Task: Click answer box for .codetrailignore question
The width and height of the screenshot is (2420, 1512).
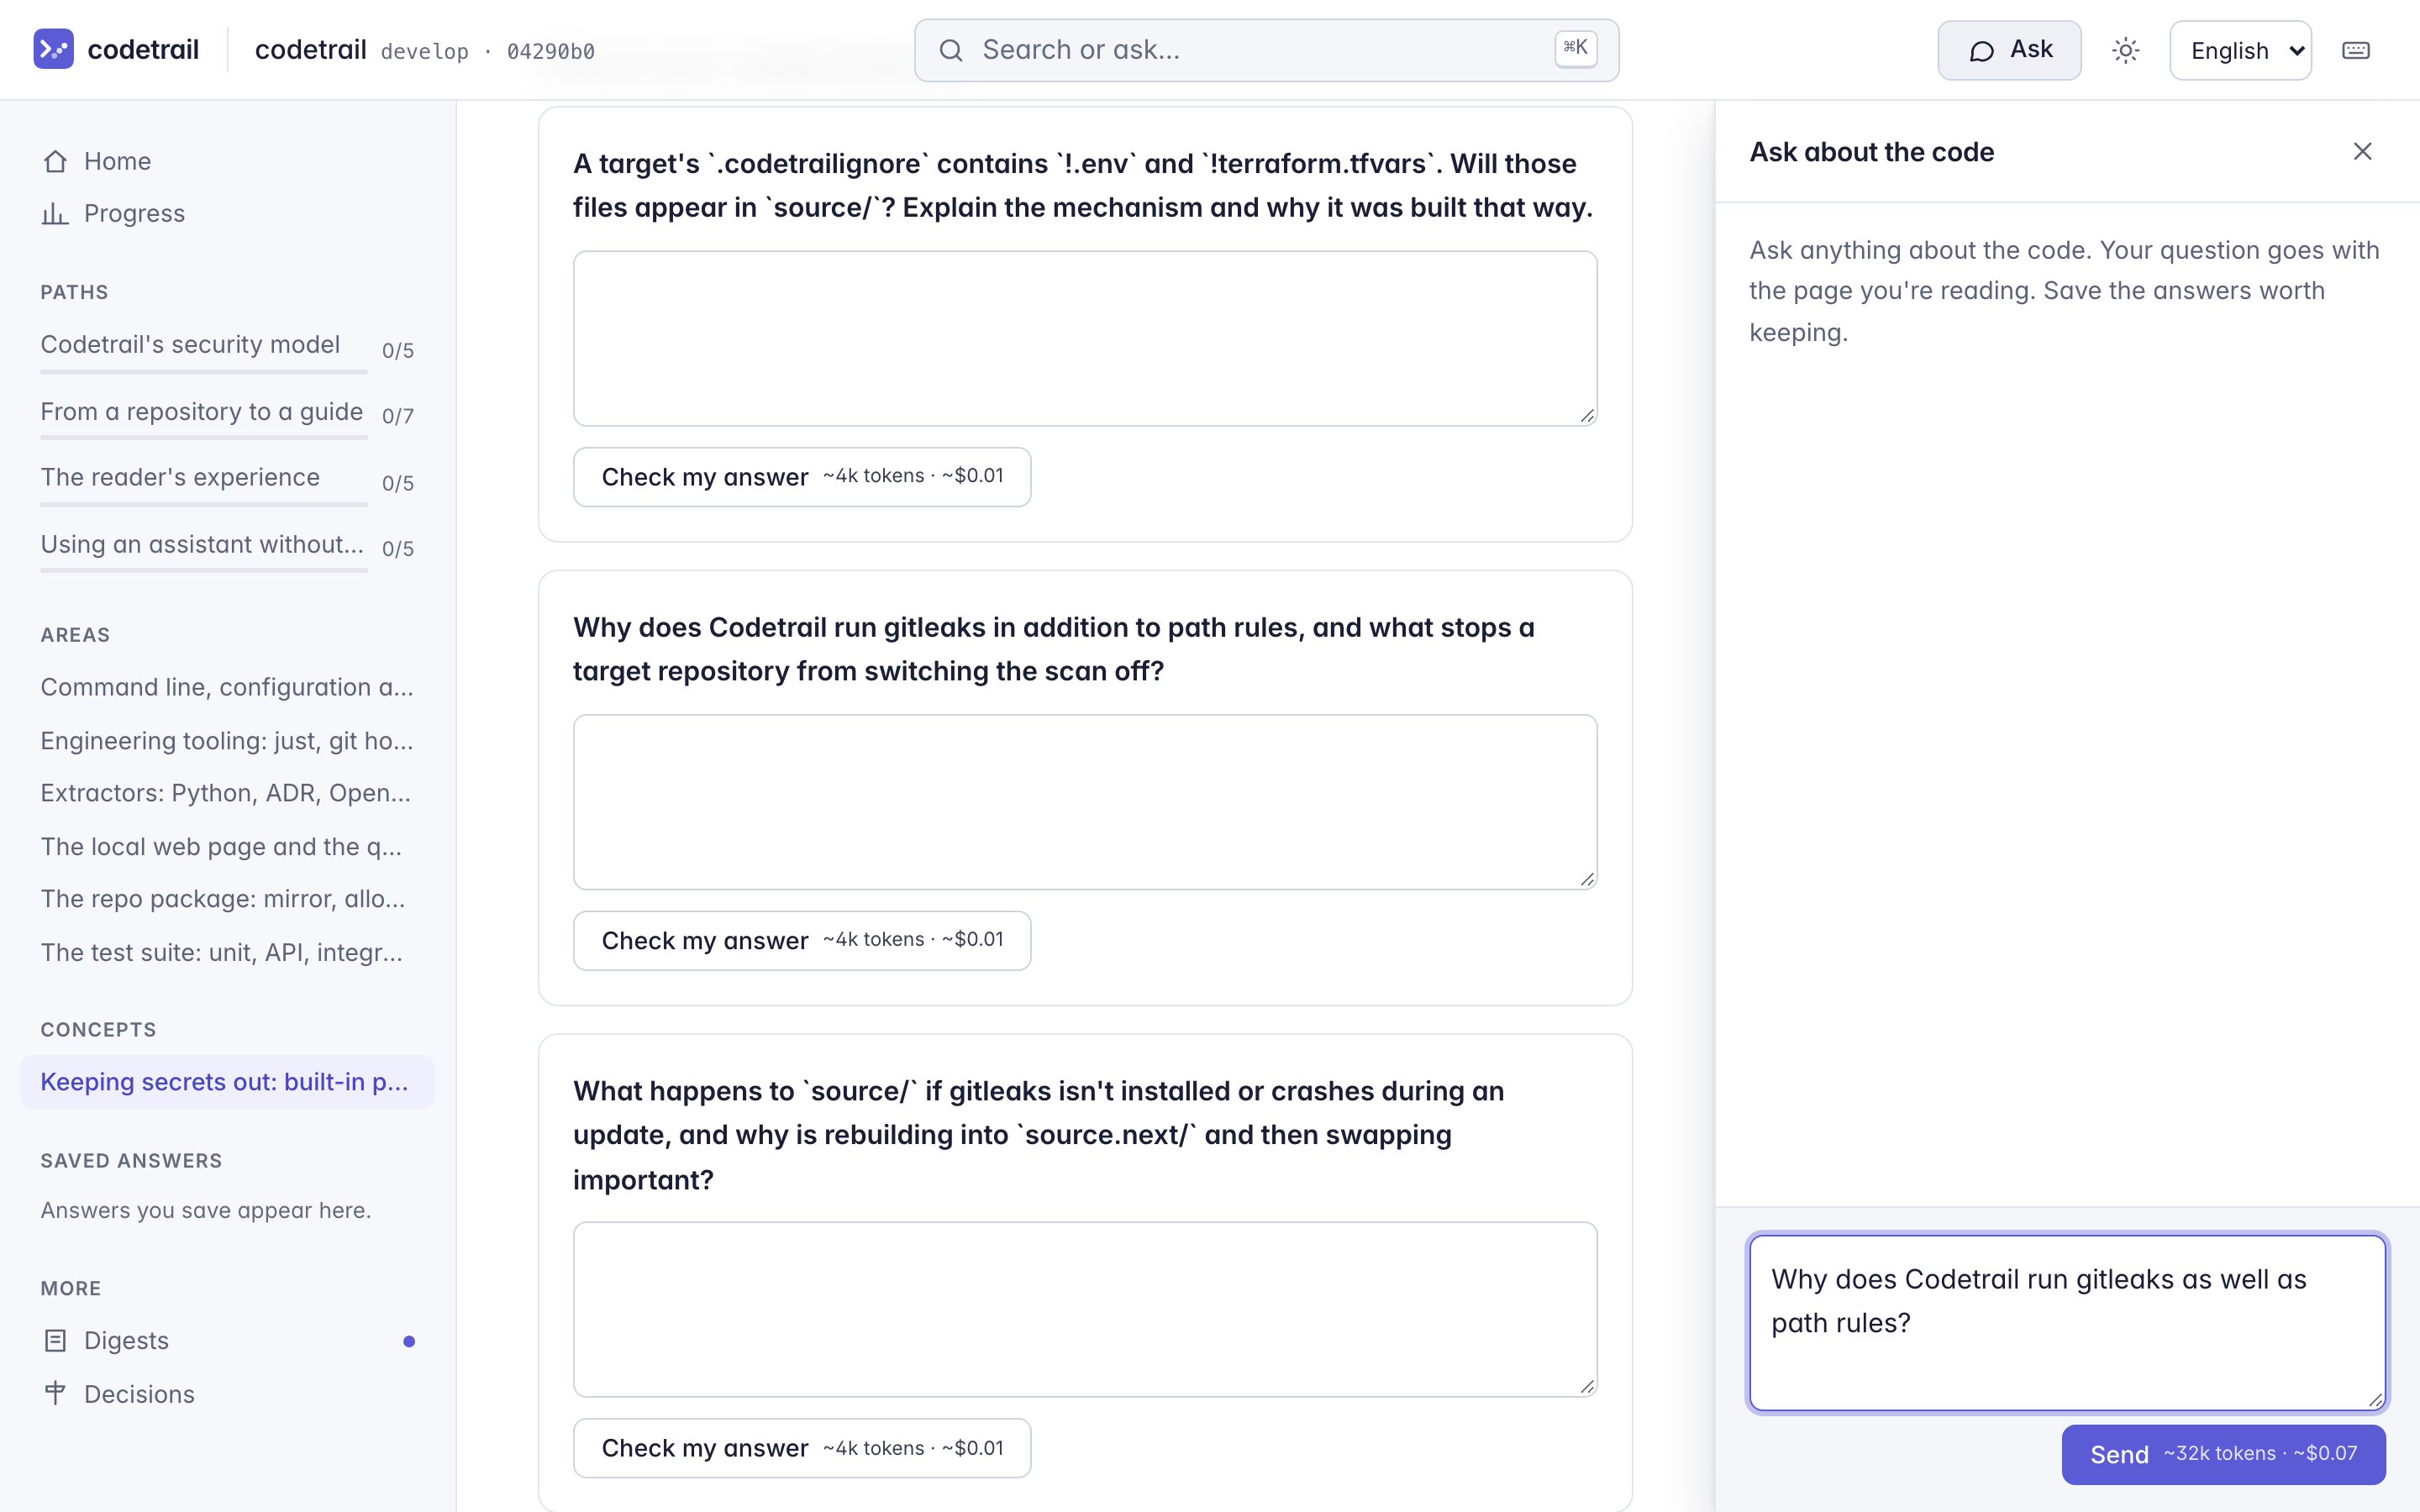Action: click(x=1085, y=338)
